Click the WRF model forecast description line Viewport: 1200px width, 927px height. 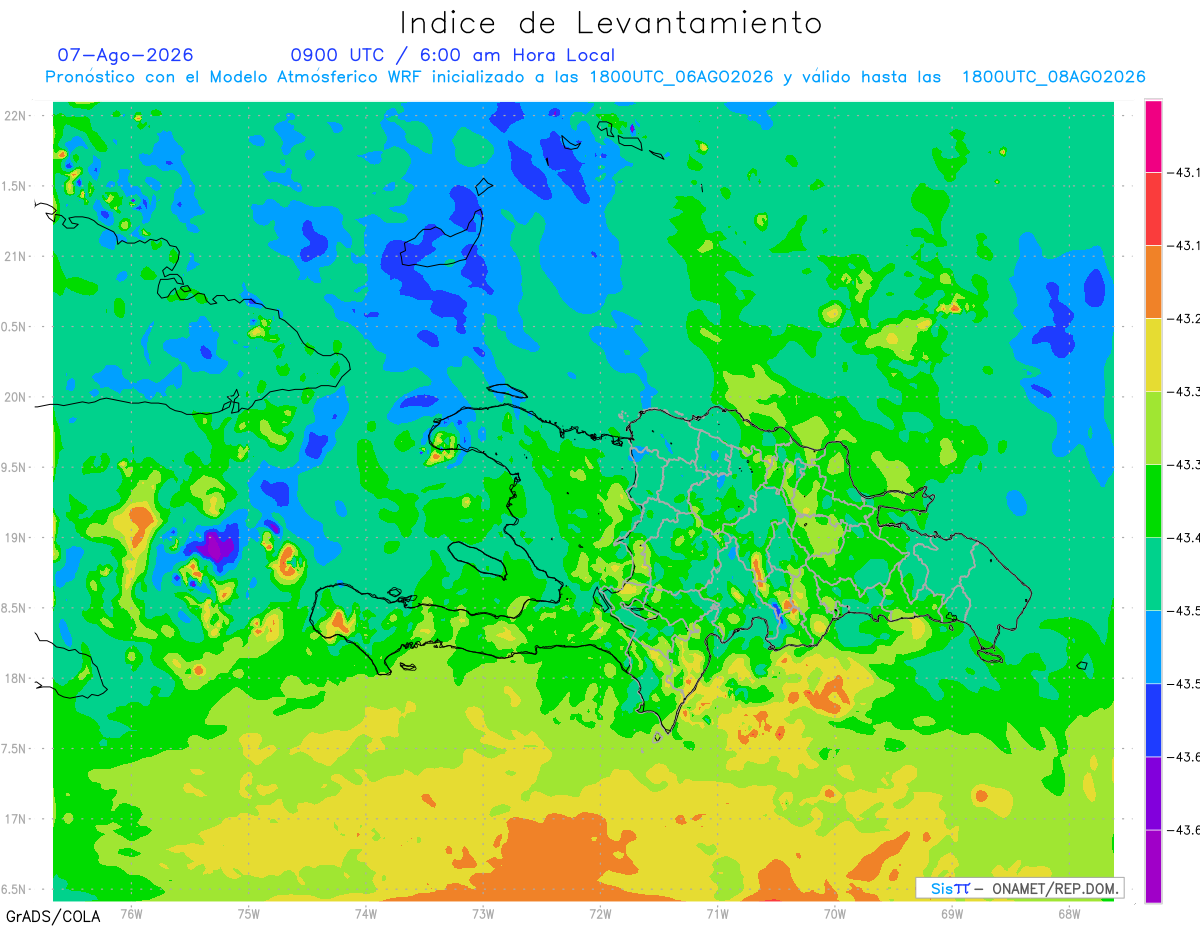pos(596,77)
